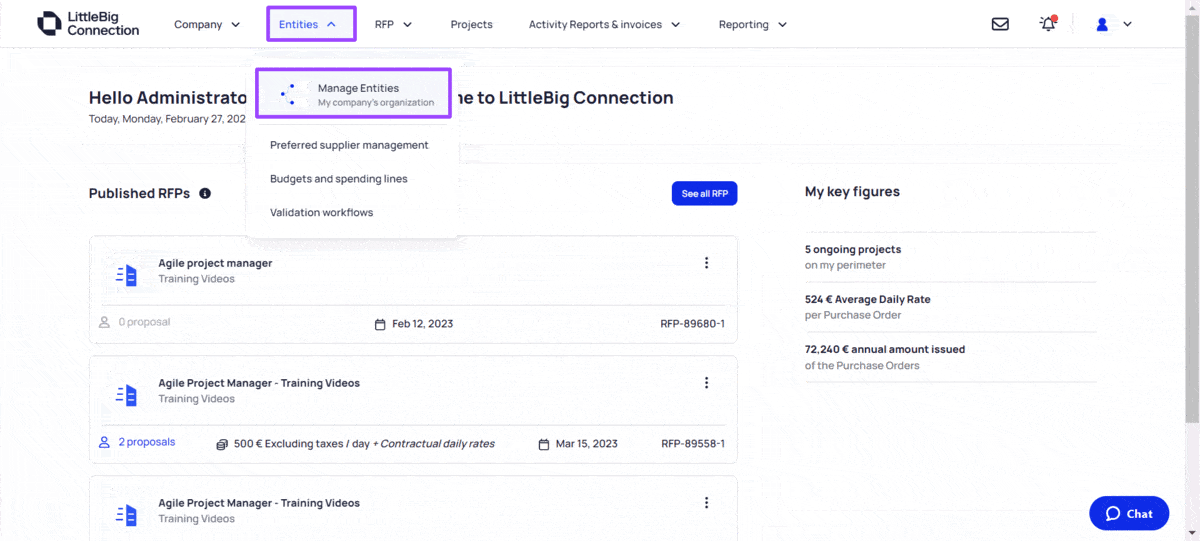Click the RFP-89680-1 reference

(692, 324)
